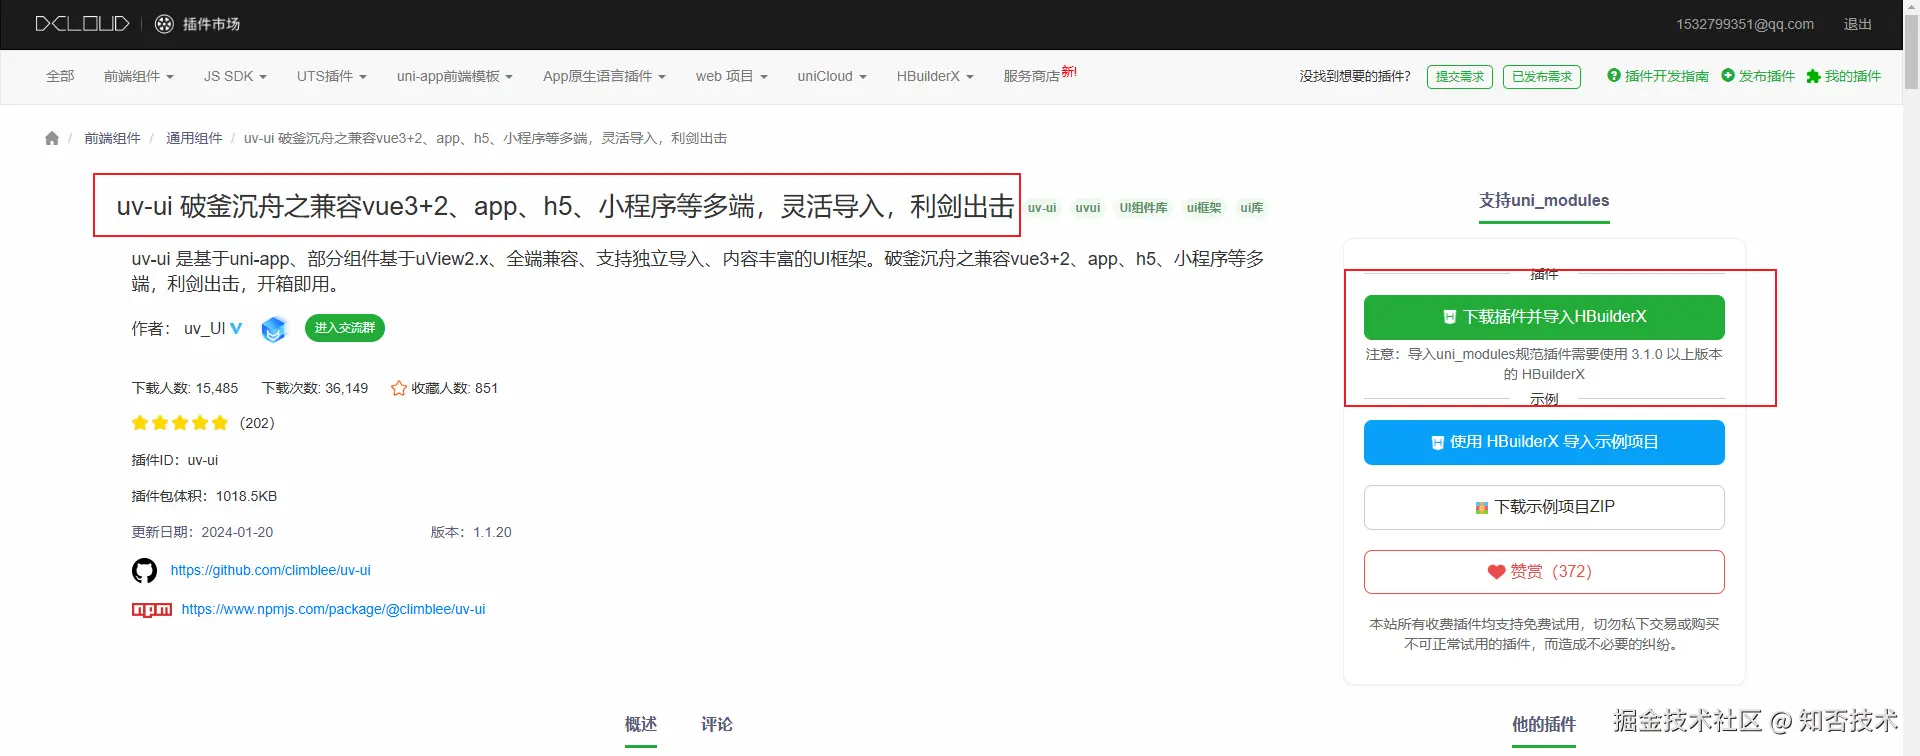Click 通用组件 breadcrumb link
This screenshot has width=1920, height=756.
[x=194, y=138]
